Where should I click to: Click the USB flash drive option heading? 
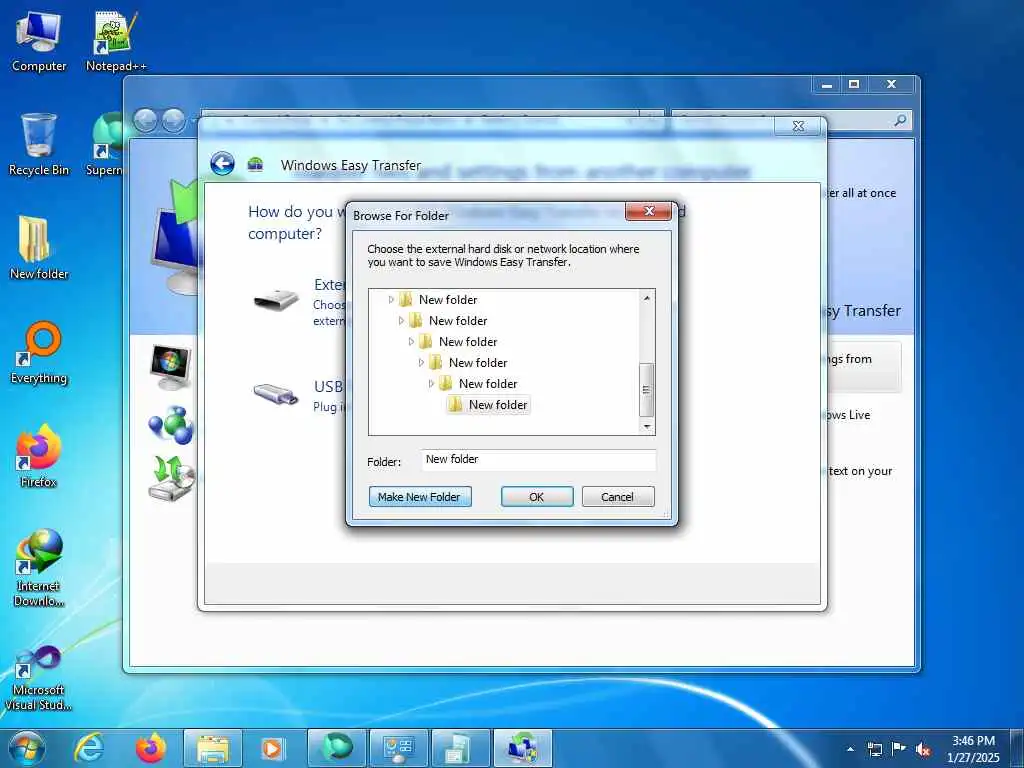(x=328, y=387)
